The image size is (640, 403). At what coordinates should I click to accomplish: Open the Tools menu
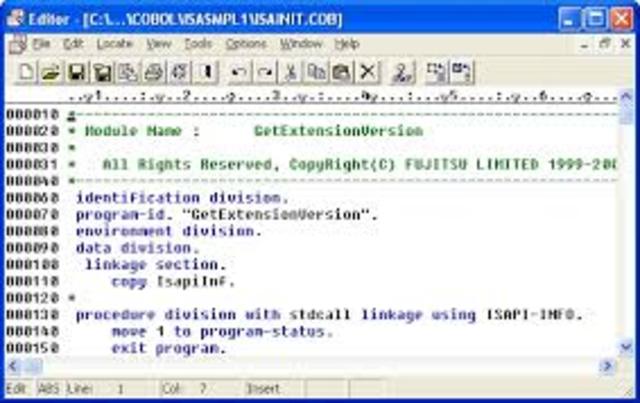[x=198, y=44]
